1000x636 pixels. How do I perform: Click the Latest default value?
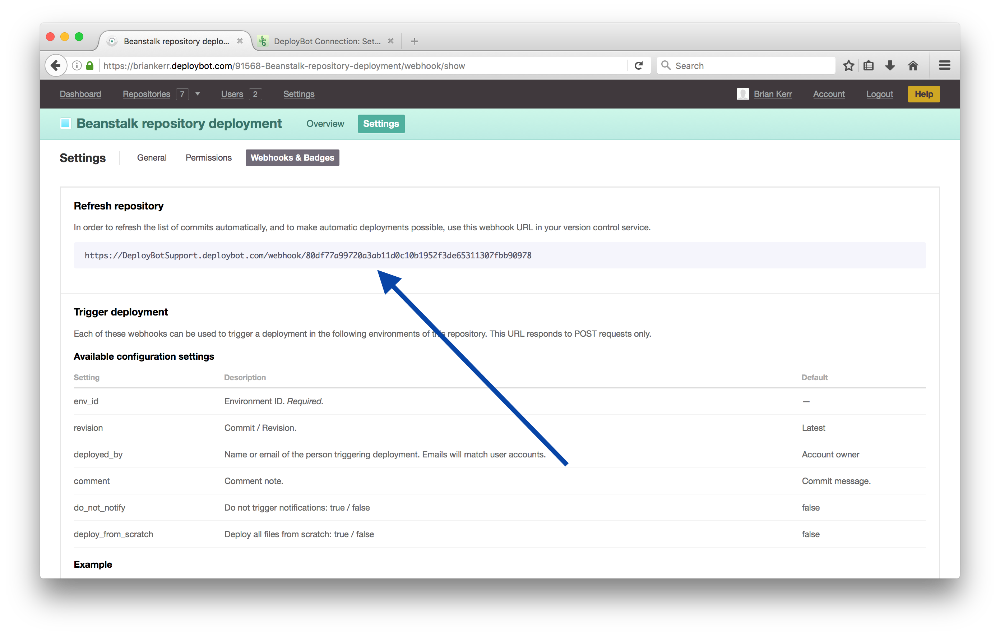tap(813, 428)
